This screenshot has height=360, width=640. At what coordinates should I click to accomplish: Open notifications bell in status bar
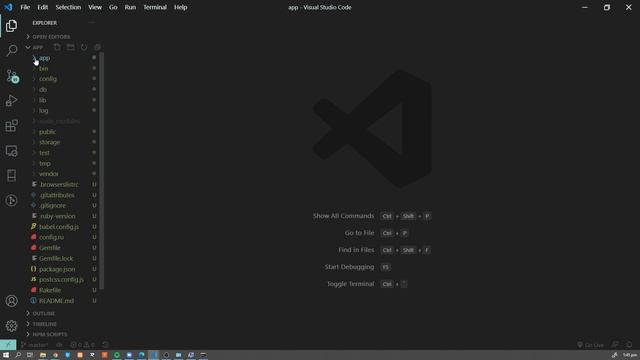[x=629, y=345]
